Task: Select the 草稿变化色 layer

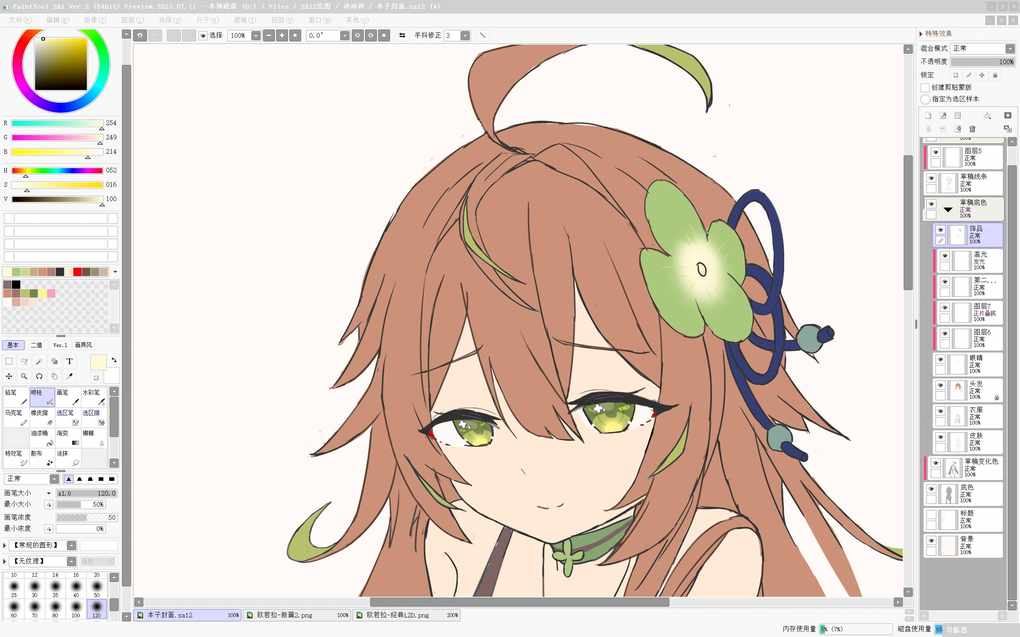Action: [963, 468]
